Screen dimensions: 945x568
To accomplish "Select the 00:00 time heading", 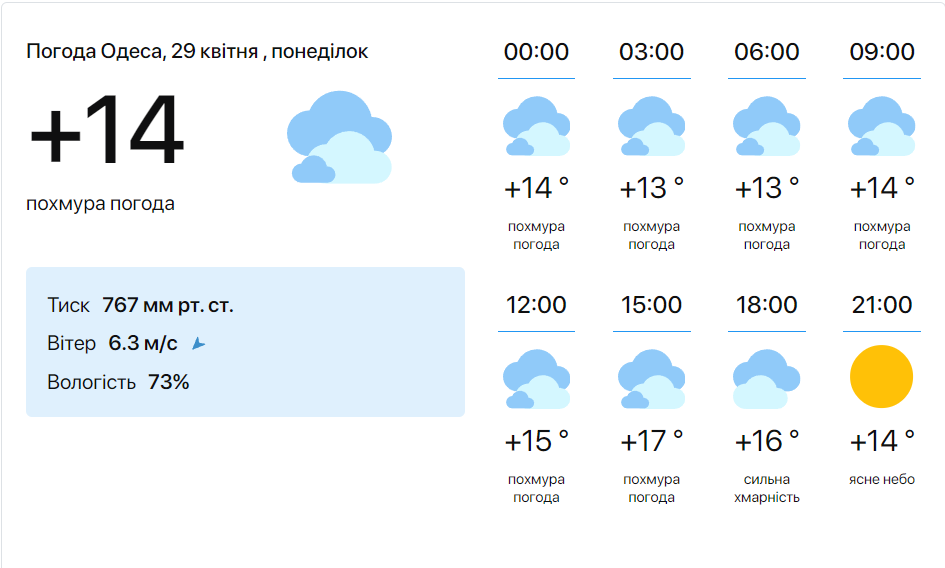I will click(x=536, y=52).
